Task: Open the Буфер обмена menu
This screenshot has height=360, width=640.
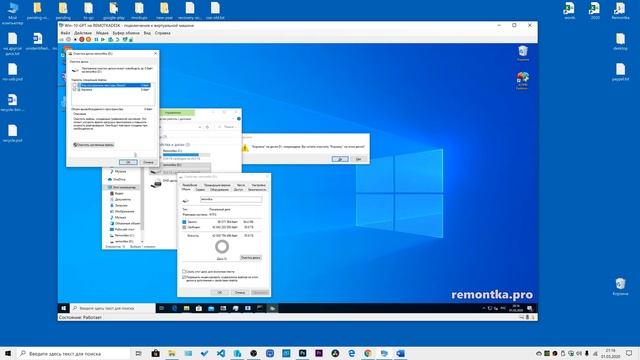Action: point(126,33)
